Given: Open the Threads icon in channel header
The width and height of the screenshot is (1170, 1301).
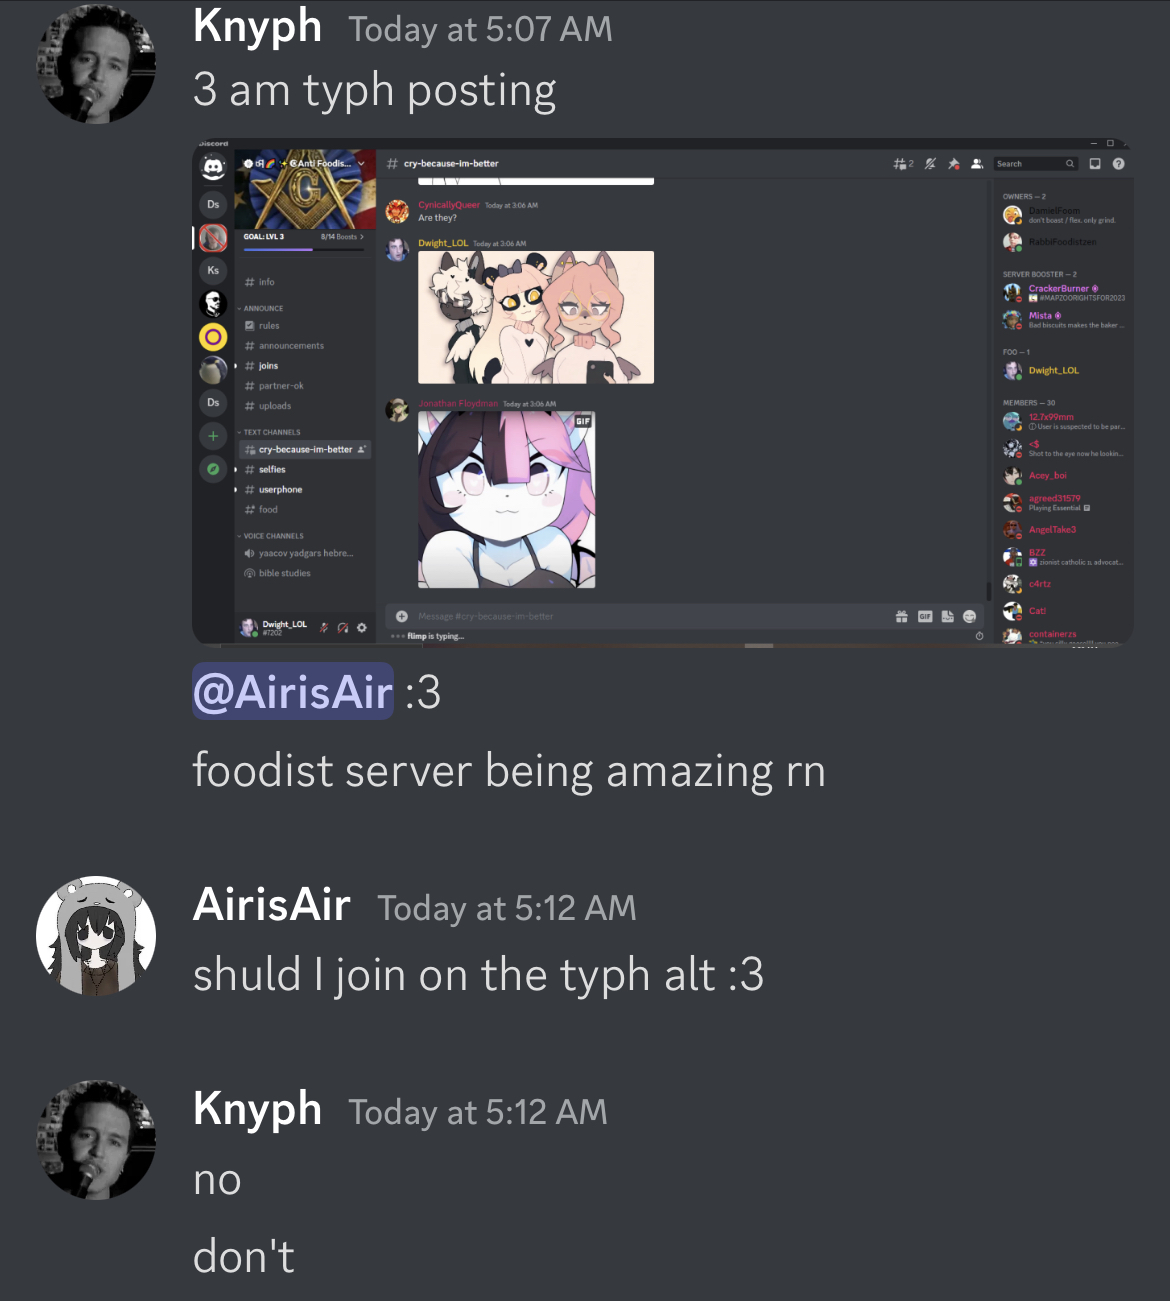Looking at the screenshot, I should 903,164.
